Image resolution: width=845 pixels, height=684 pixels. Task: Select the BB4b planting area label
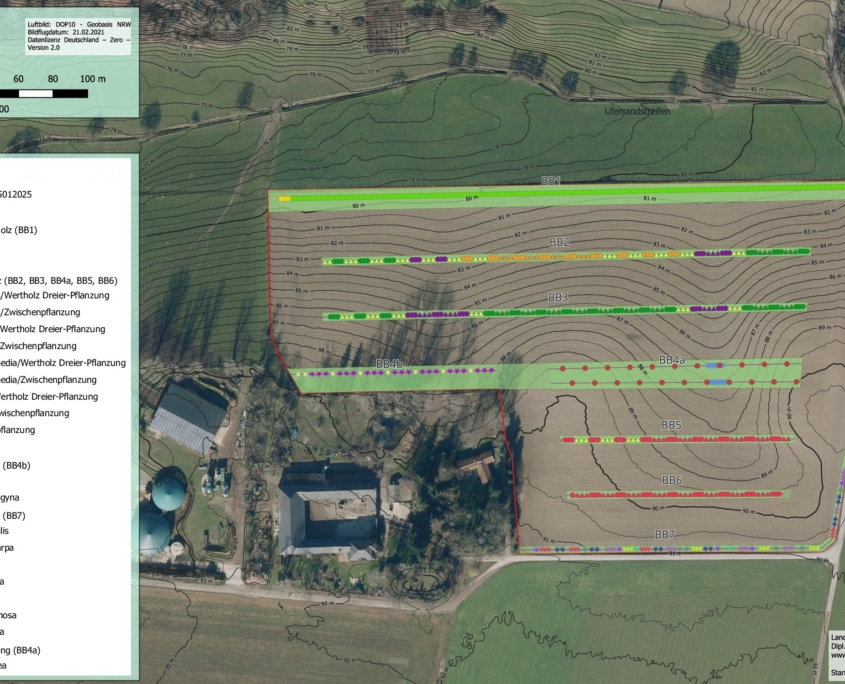coord(388,363)
